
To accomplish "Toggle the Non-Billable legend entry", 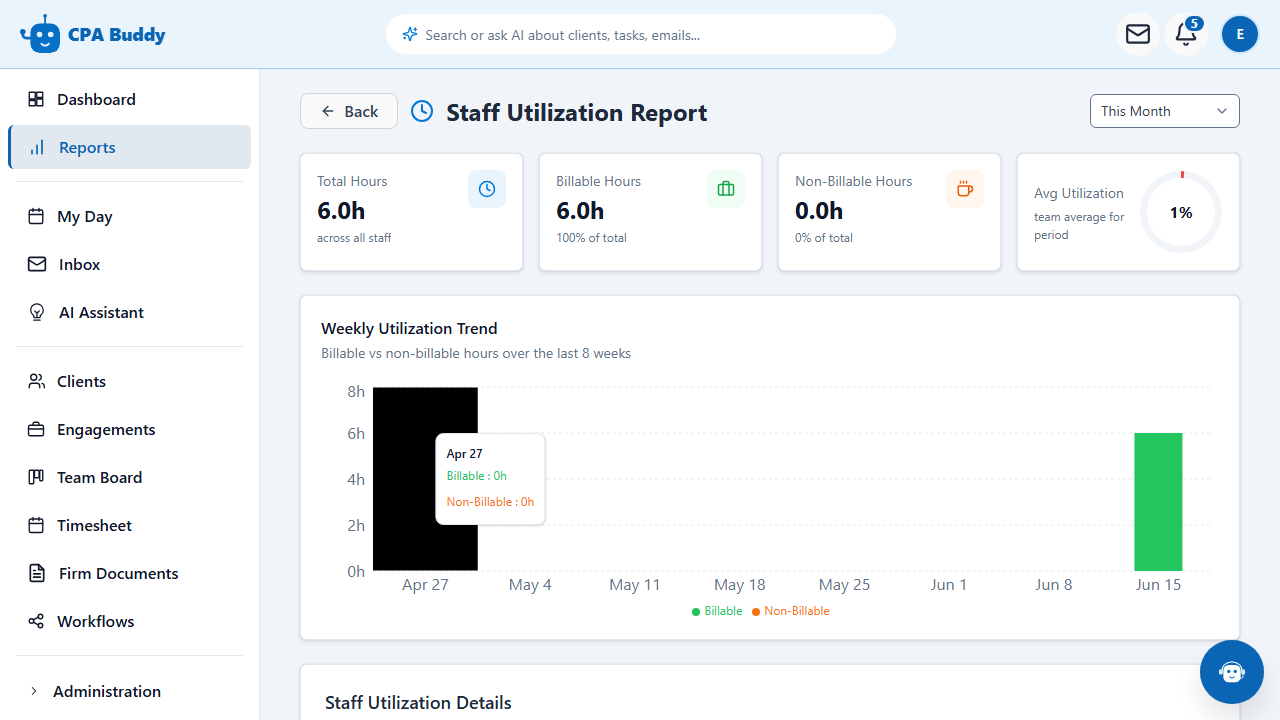I will 791,611.
